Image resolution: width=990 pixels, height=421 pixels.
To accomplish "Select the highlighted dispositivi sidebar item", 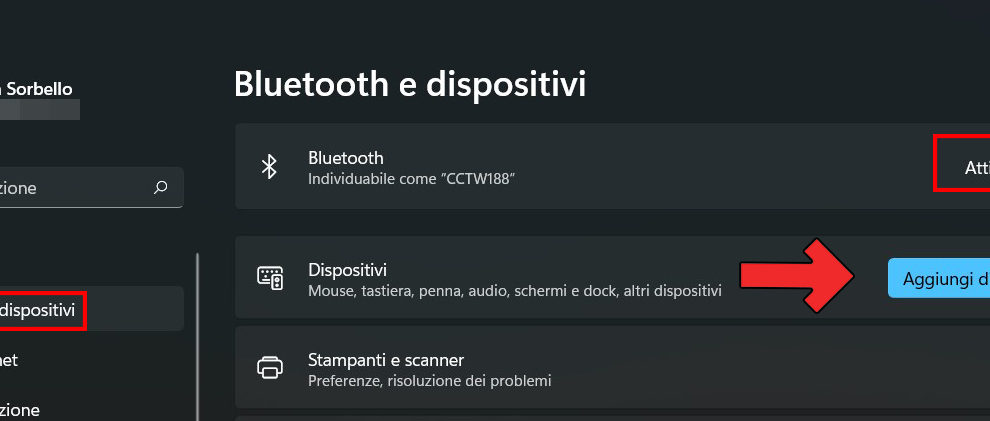I will tap(40, 310).
